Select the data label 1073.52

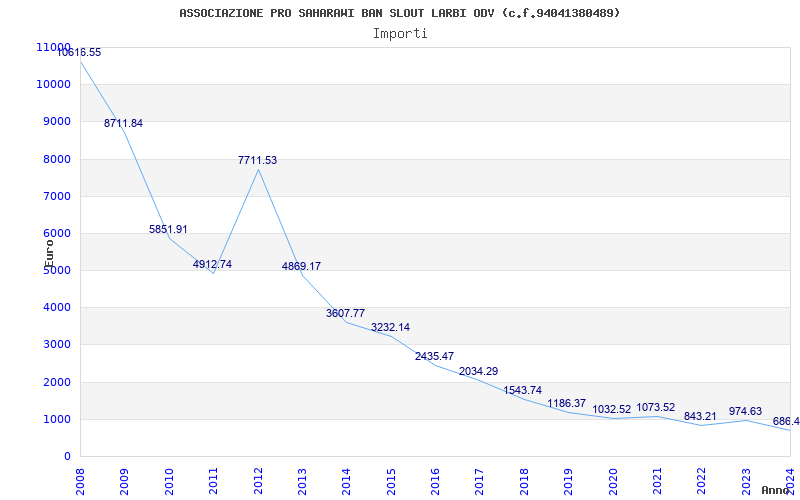[656, 407]
